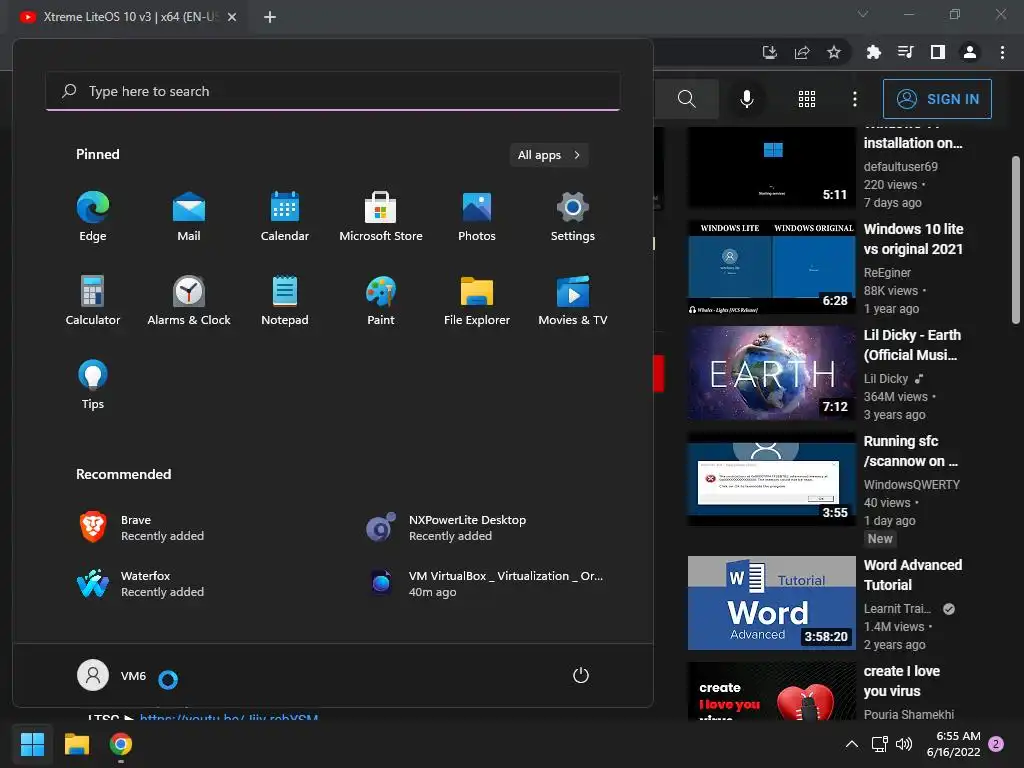
Task: Toggle Chrome side panel
Action: (937, 52)
